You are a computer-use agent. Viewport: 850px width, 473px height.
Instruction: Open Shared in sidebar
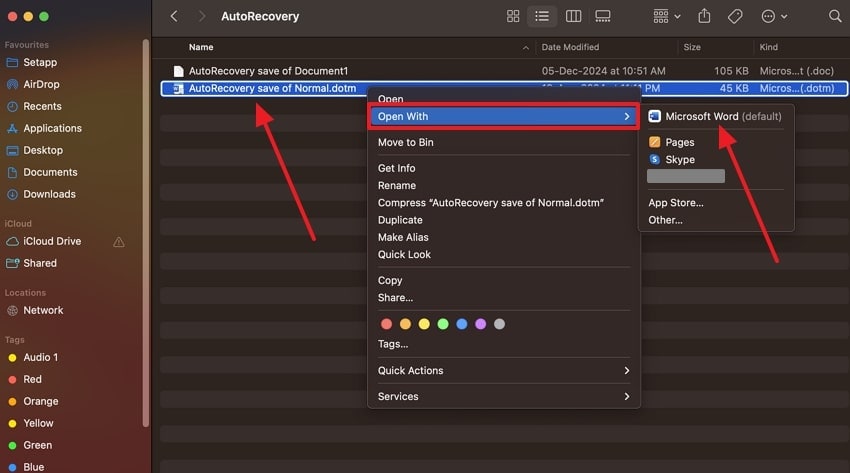[x=39, y=263]
